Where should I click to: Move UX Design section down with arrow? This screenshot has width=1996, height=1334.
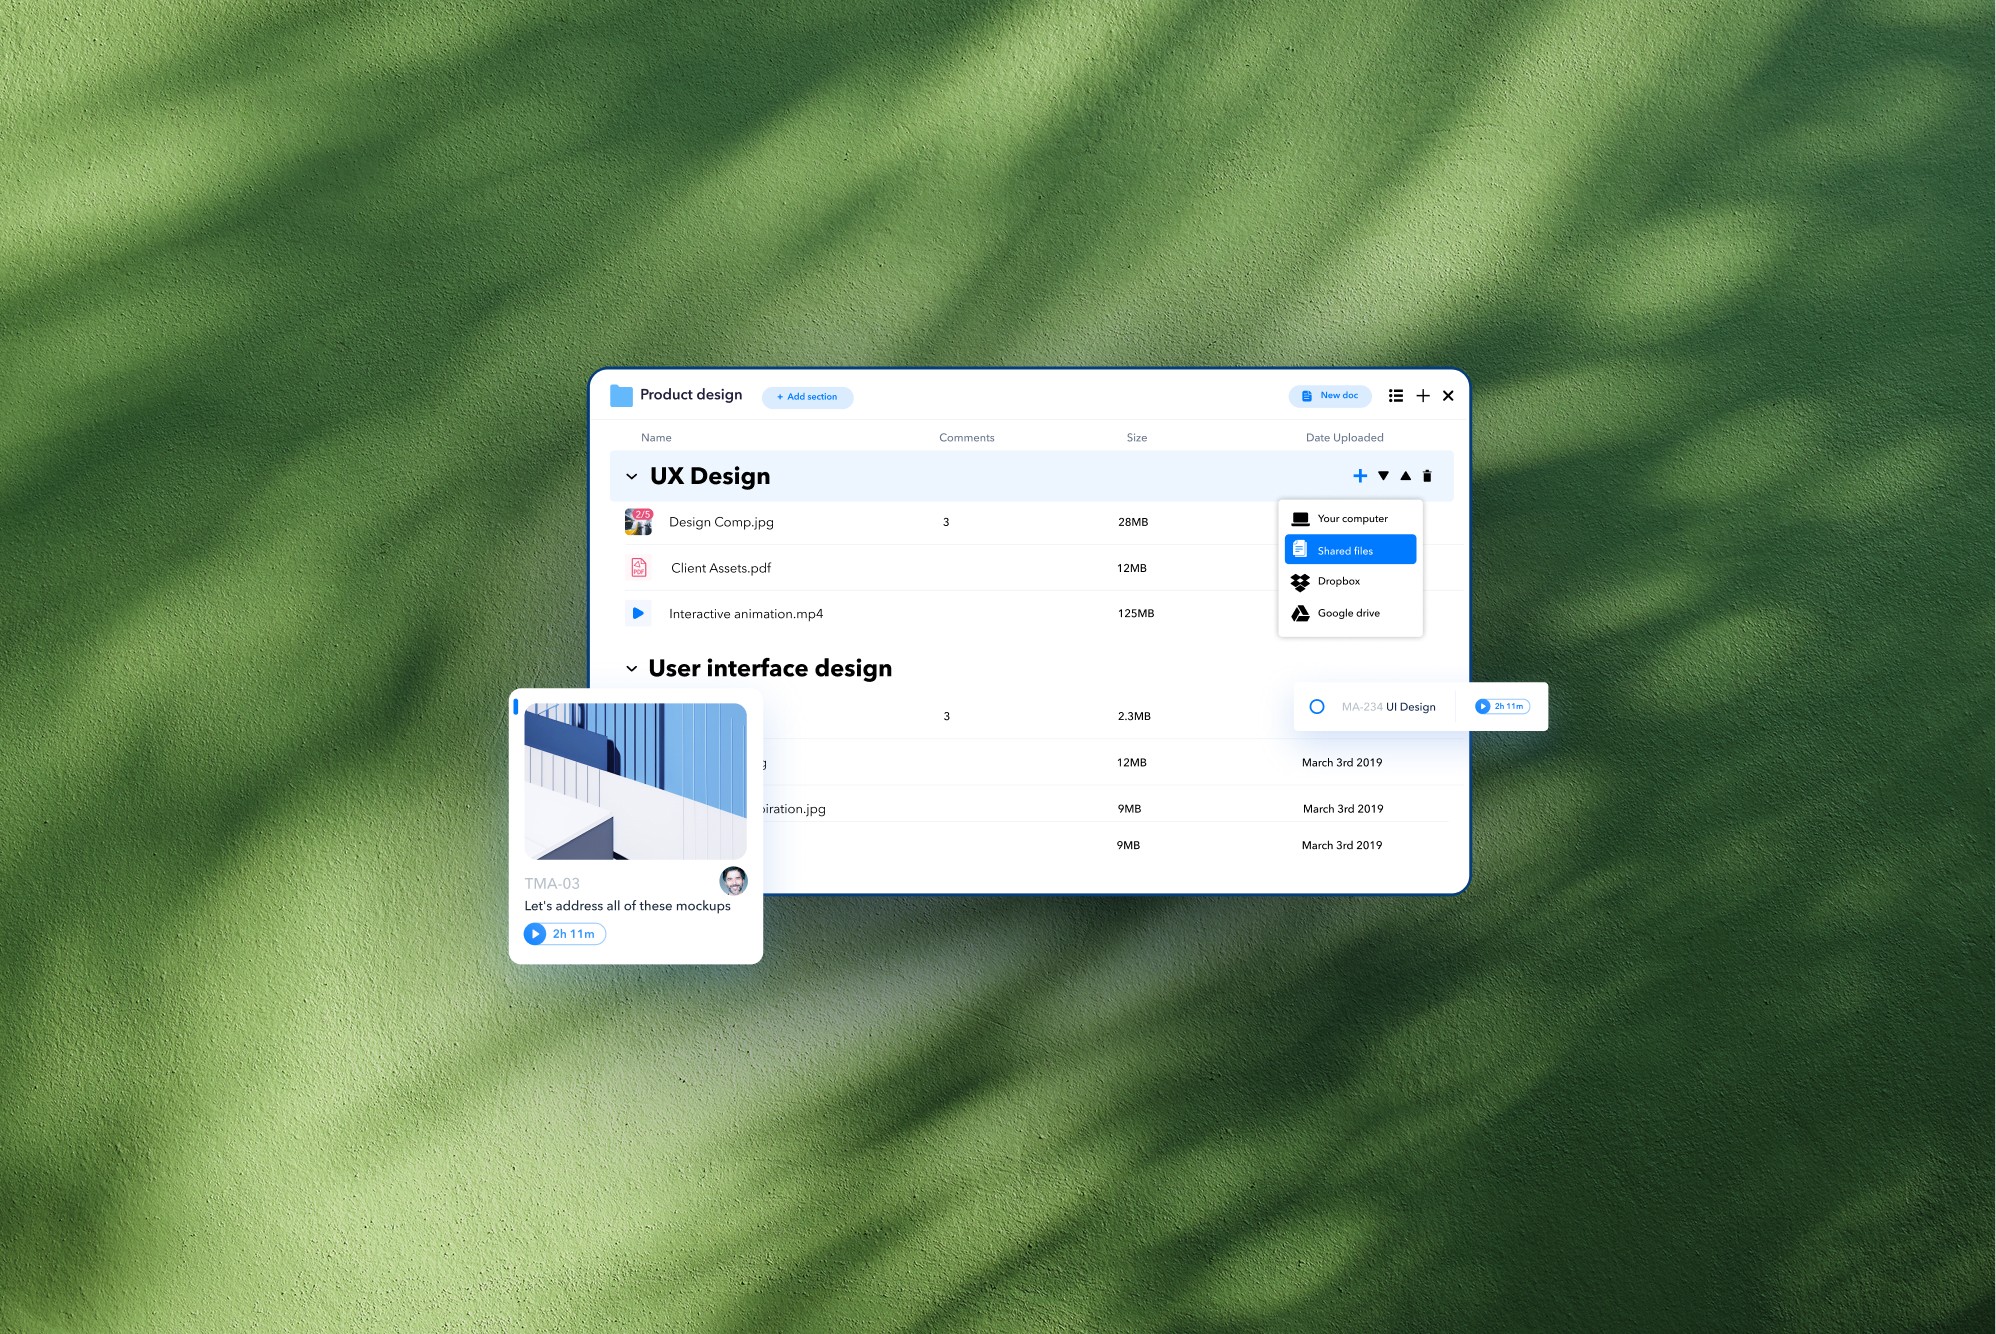point(1383,476)
